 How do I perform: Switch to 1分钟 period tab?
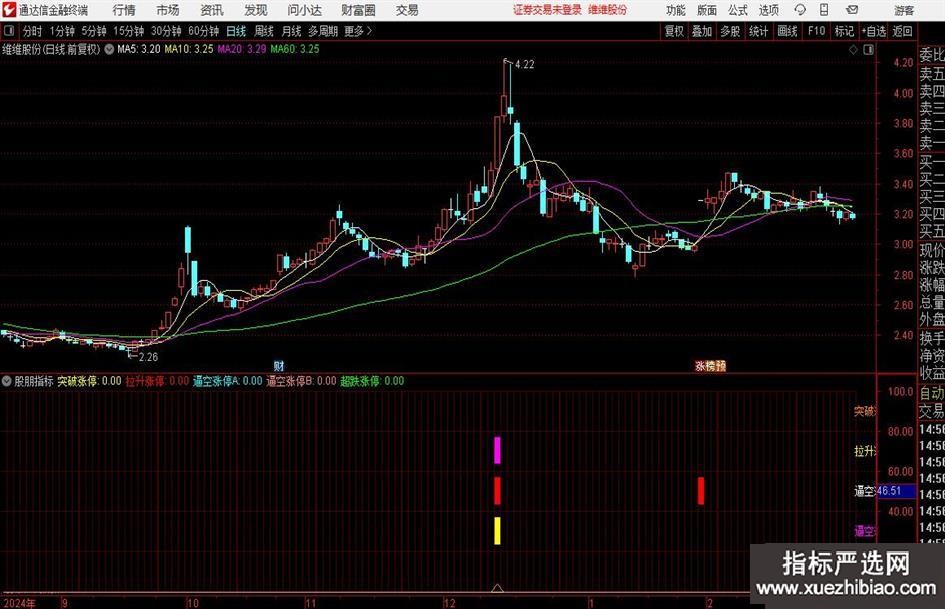(x=62, y=31)
